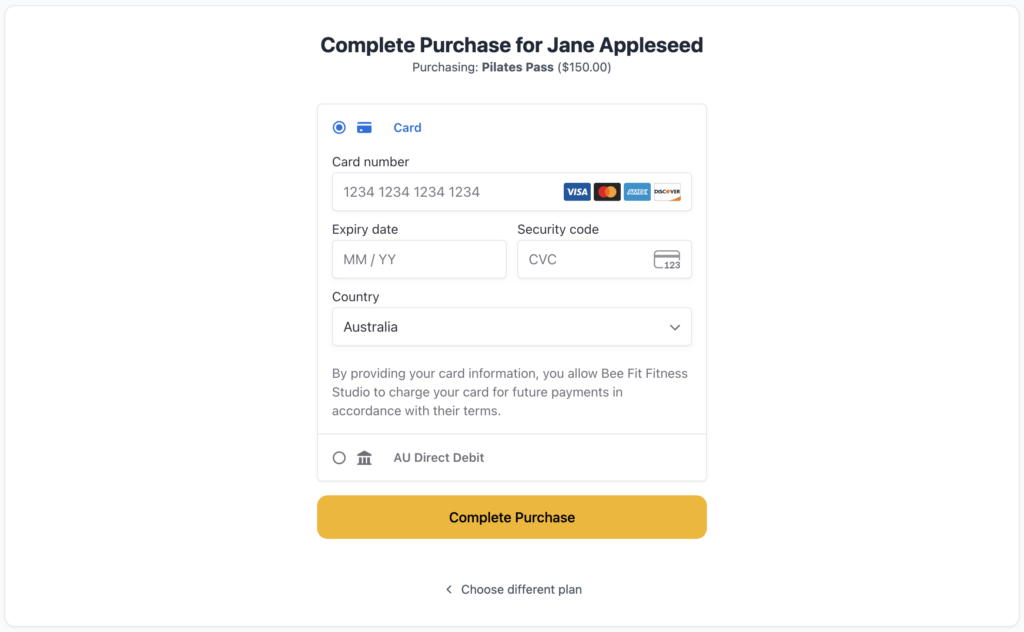
Task: Select the AU Direct Debit radio button
Action: (339, 458)
